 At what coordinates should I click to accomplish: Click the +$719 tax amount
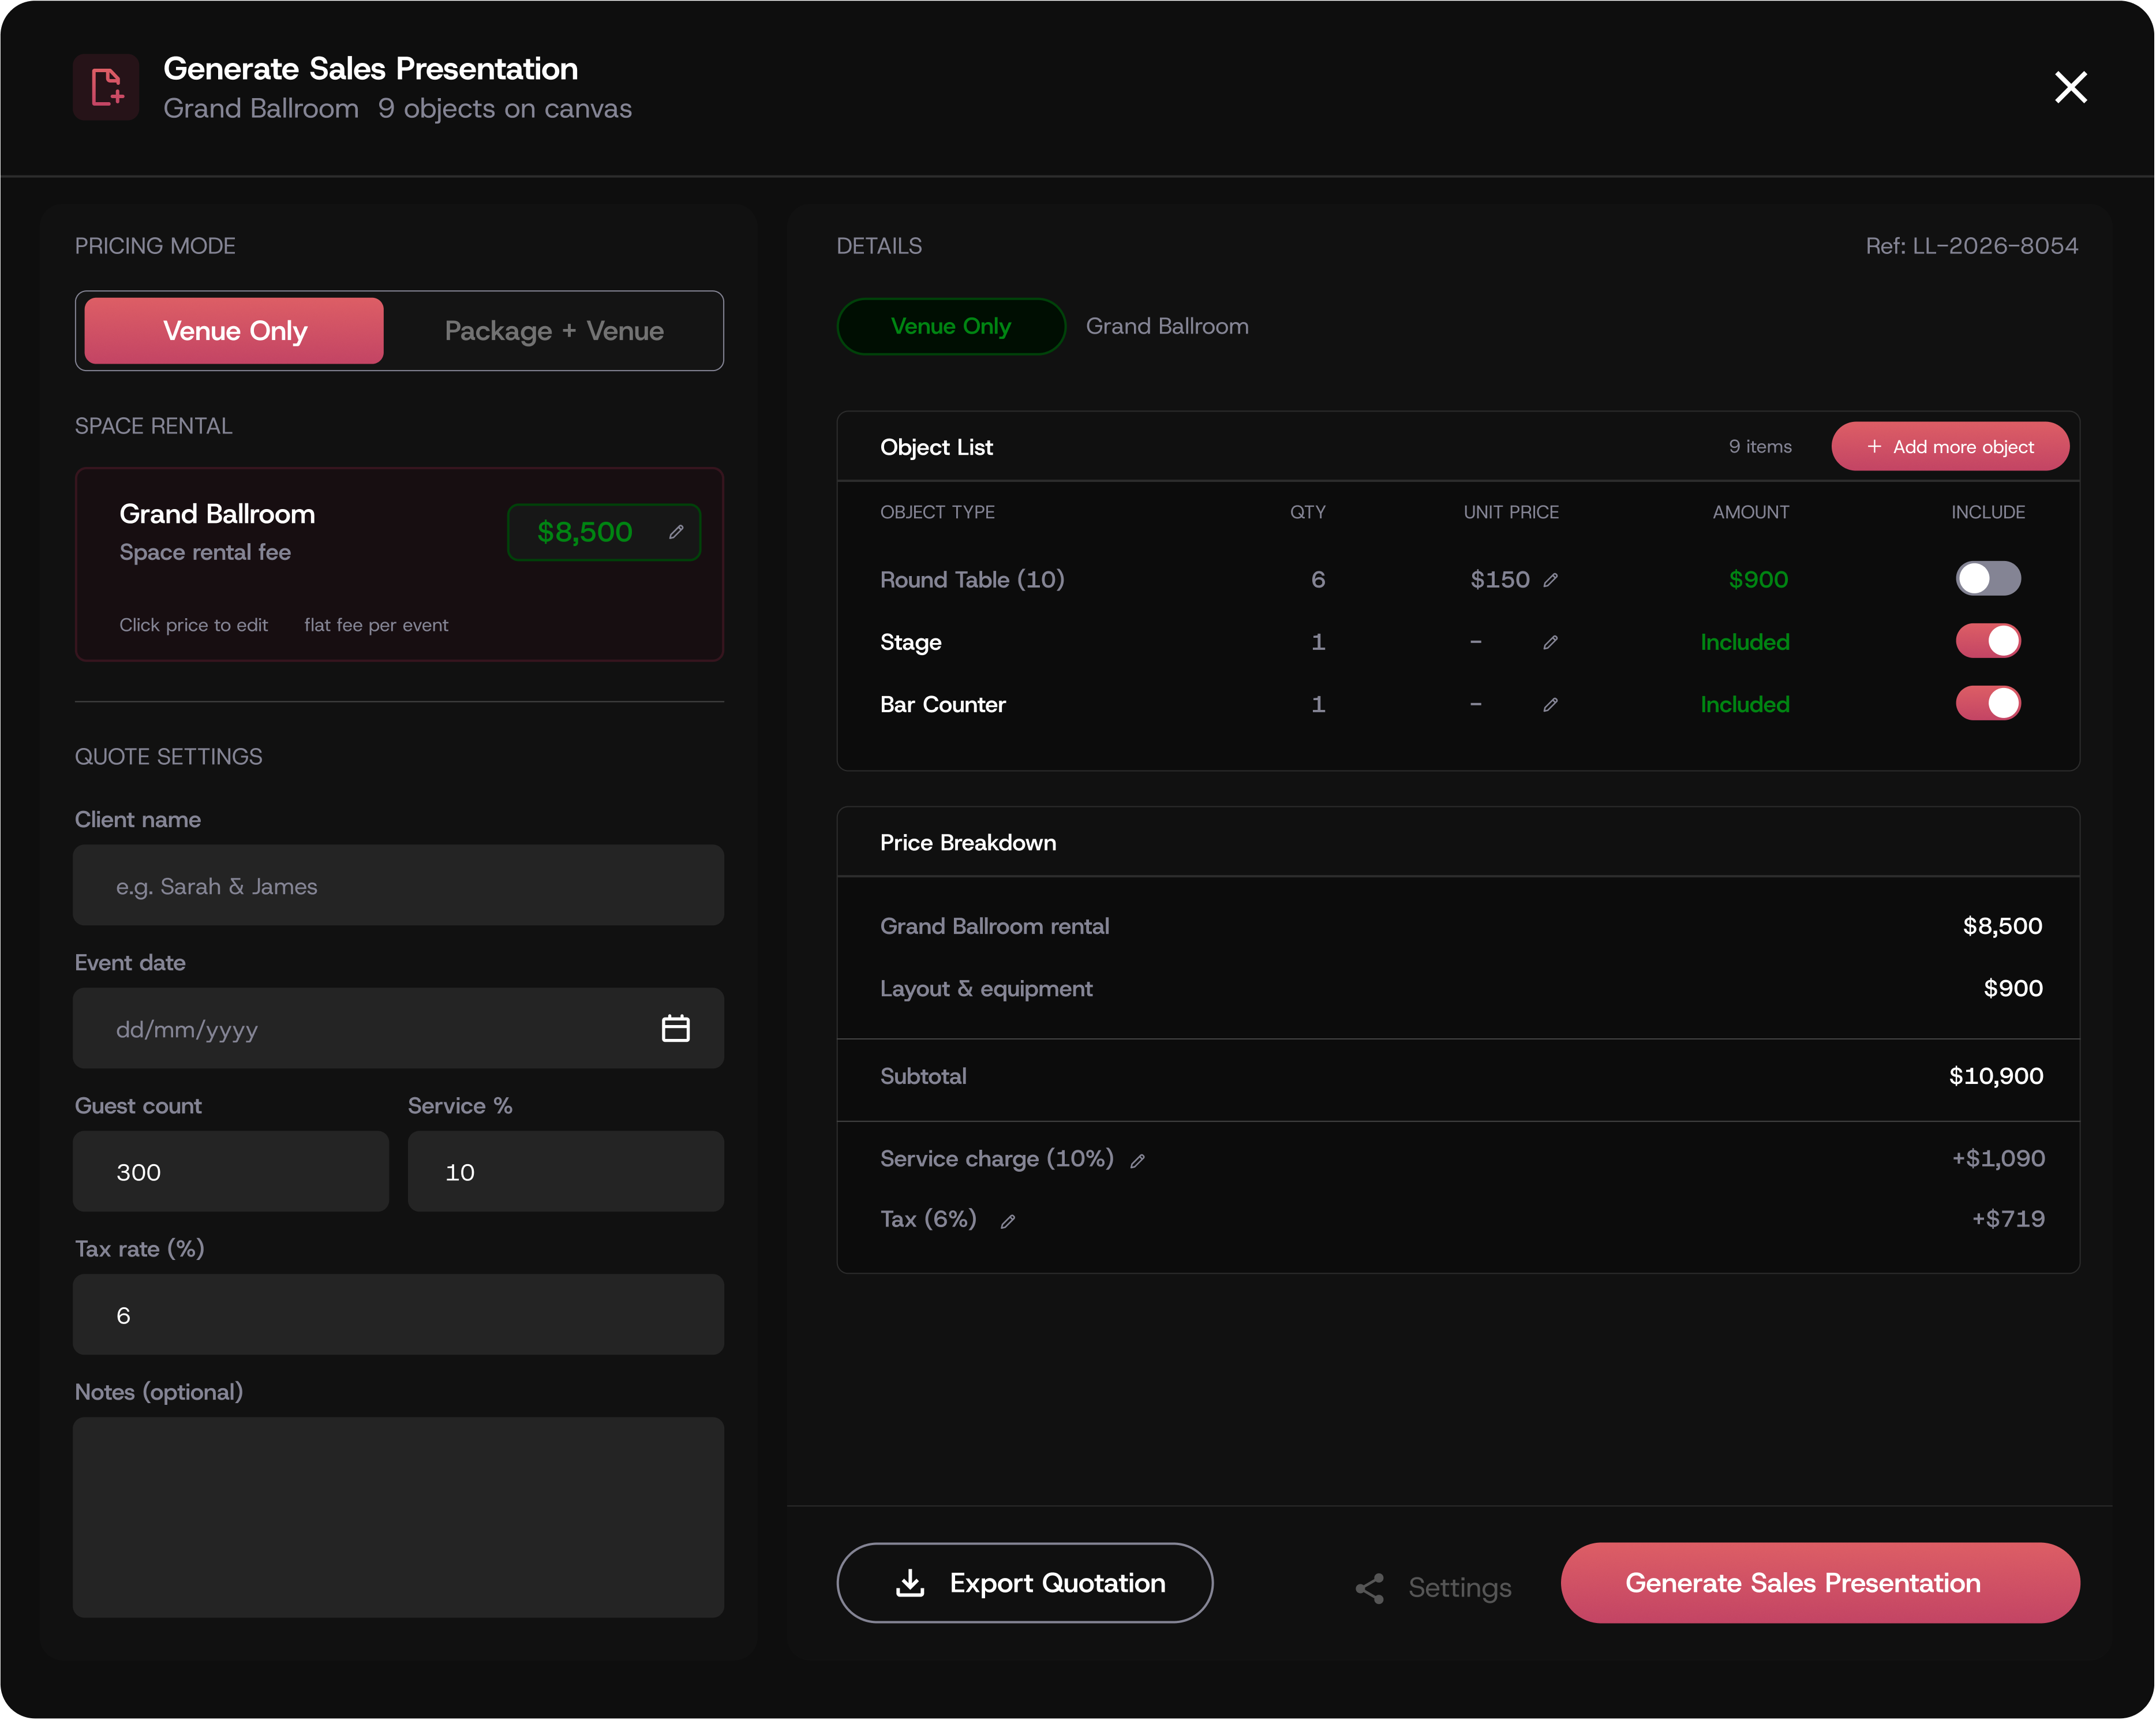pyautogui.click(x=2008, y=1219)
